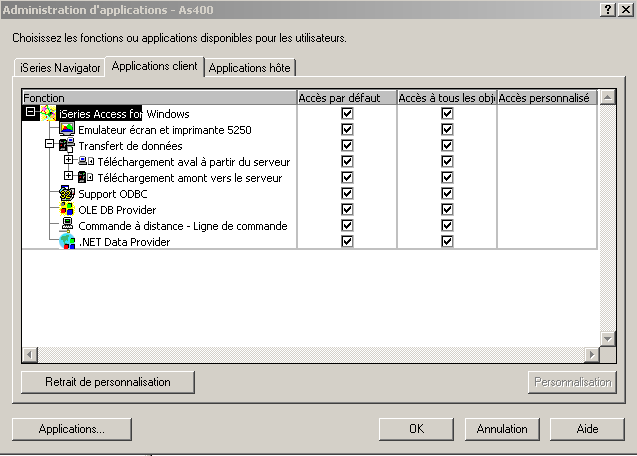The image size is (637, 456).
Task: Select the Transfert de données row label
Action: (x=130, y=145)
